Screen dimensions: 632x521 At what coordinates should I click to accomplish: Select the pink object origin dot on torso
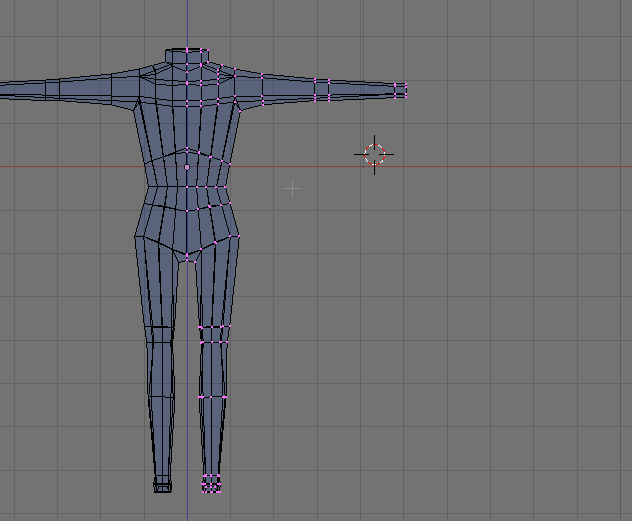(187, 167)
